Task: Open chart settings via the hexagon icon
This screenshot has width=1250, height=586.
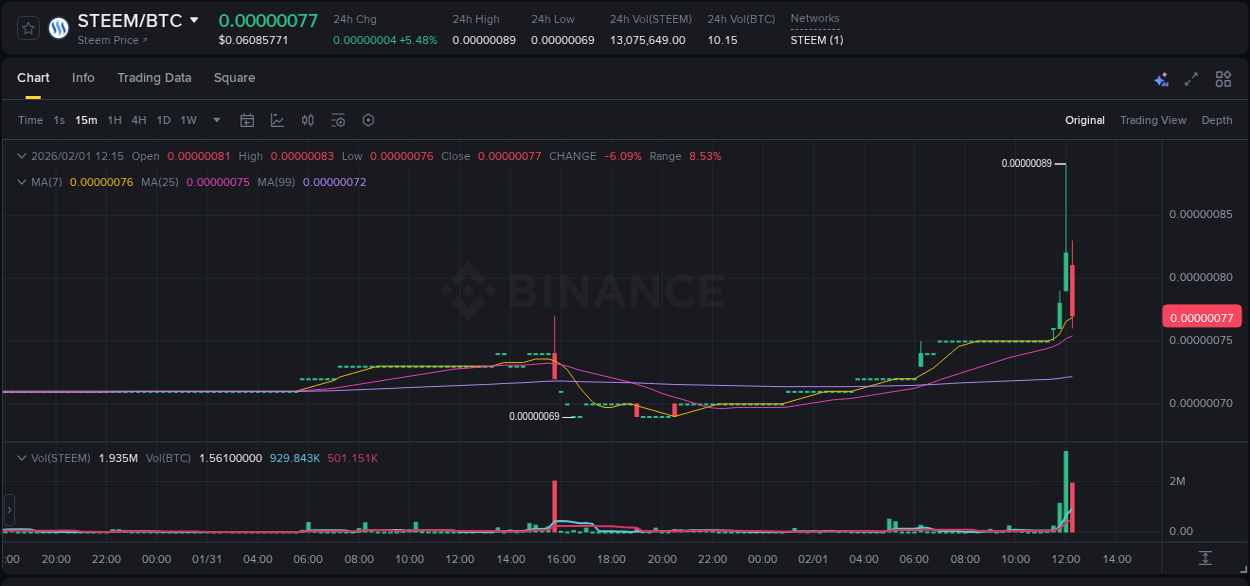Action: click(368, 120)
